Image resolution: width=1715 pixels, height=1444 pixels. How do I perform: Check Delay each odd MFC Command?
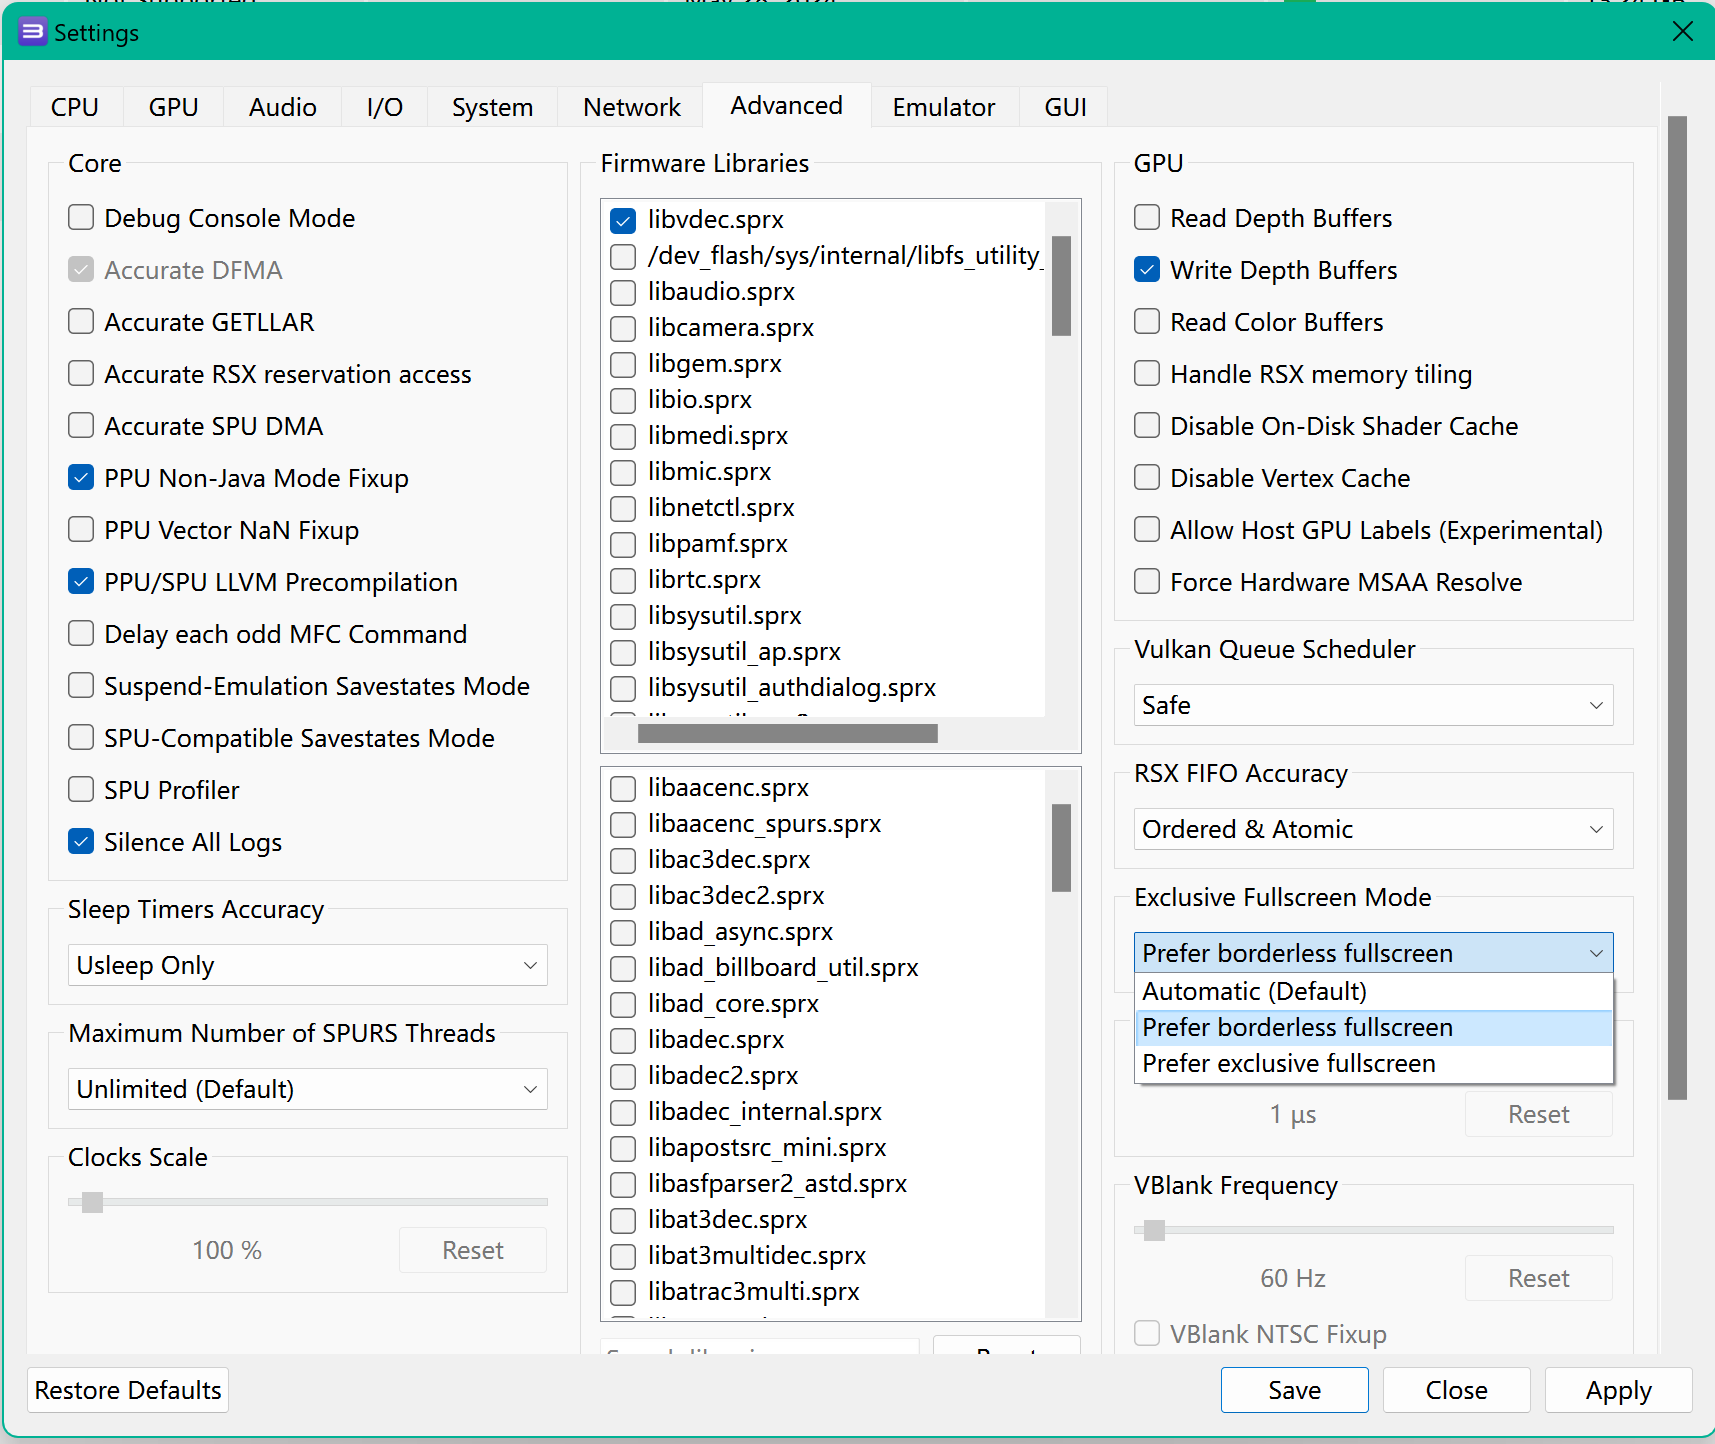coord(81,634)
